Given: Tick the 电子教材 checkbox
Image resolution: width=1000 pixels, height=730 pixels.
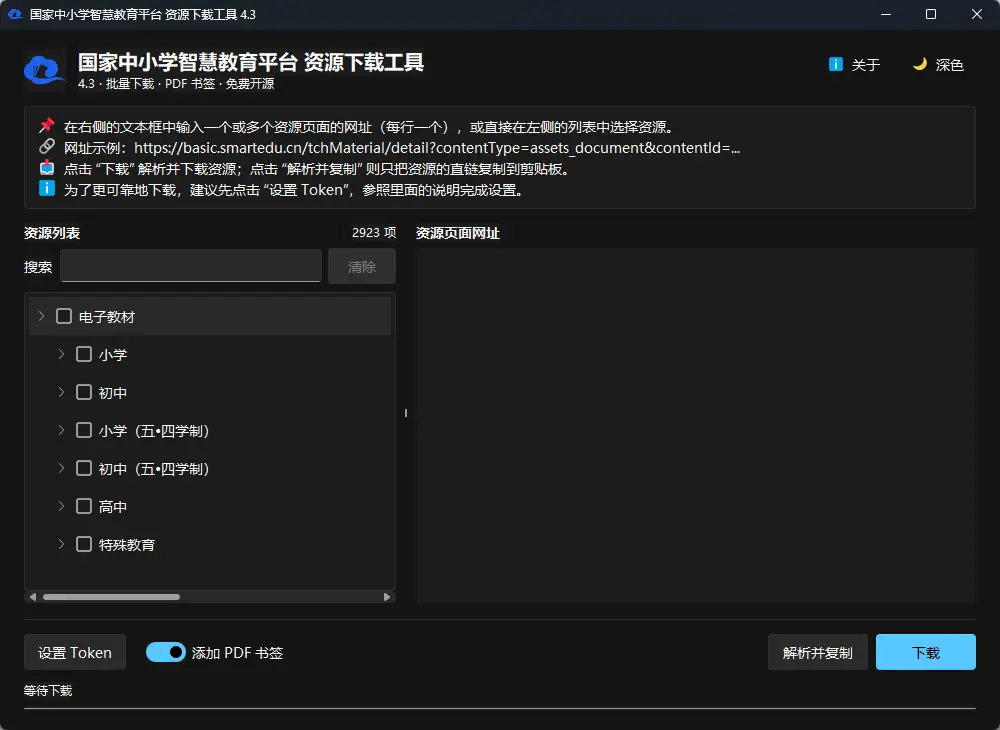Looking at the screenshot, I should point(64,316).
